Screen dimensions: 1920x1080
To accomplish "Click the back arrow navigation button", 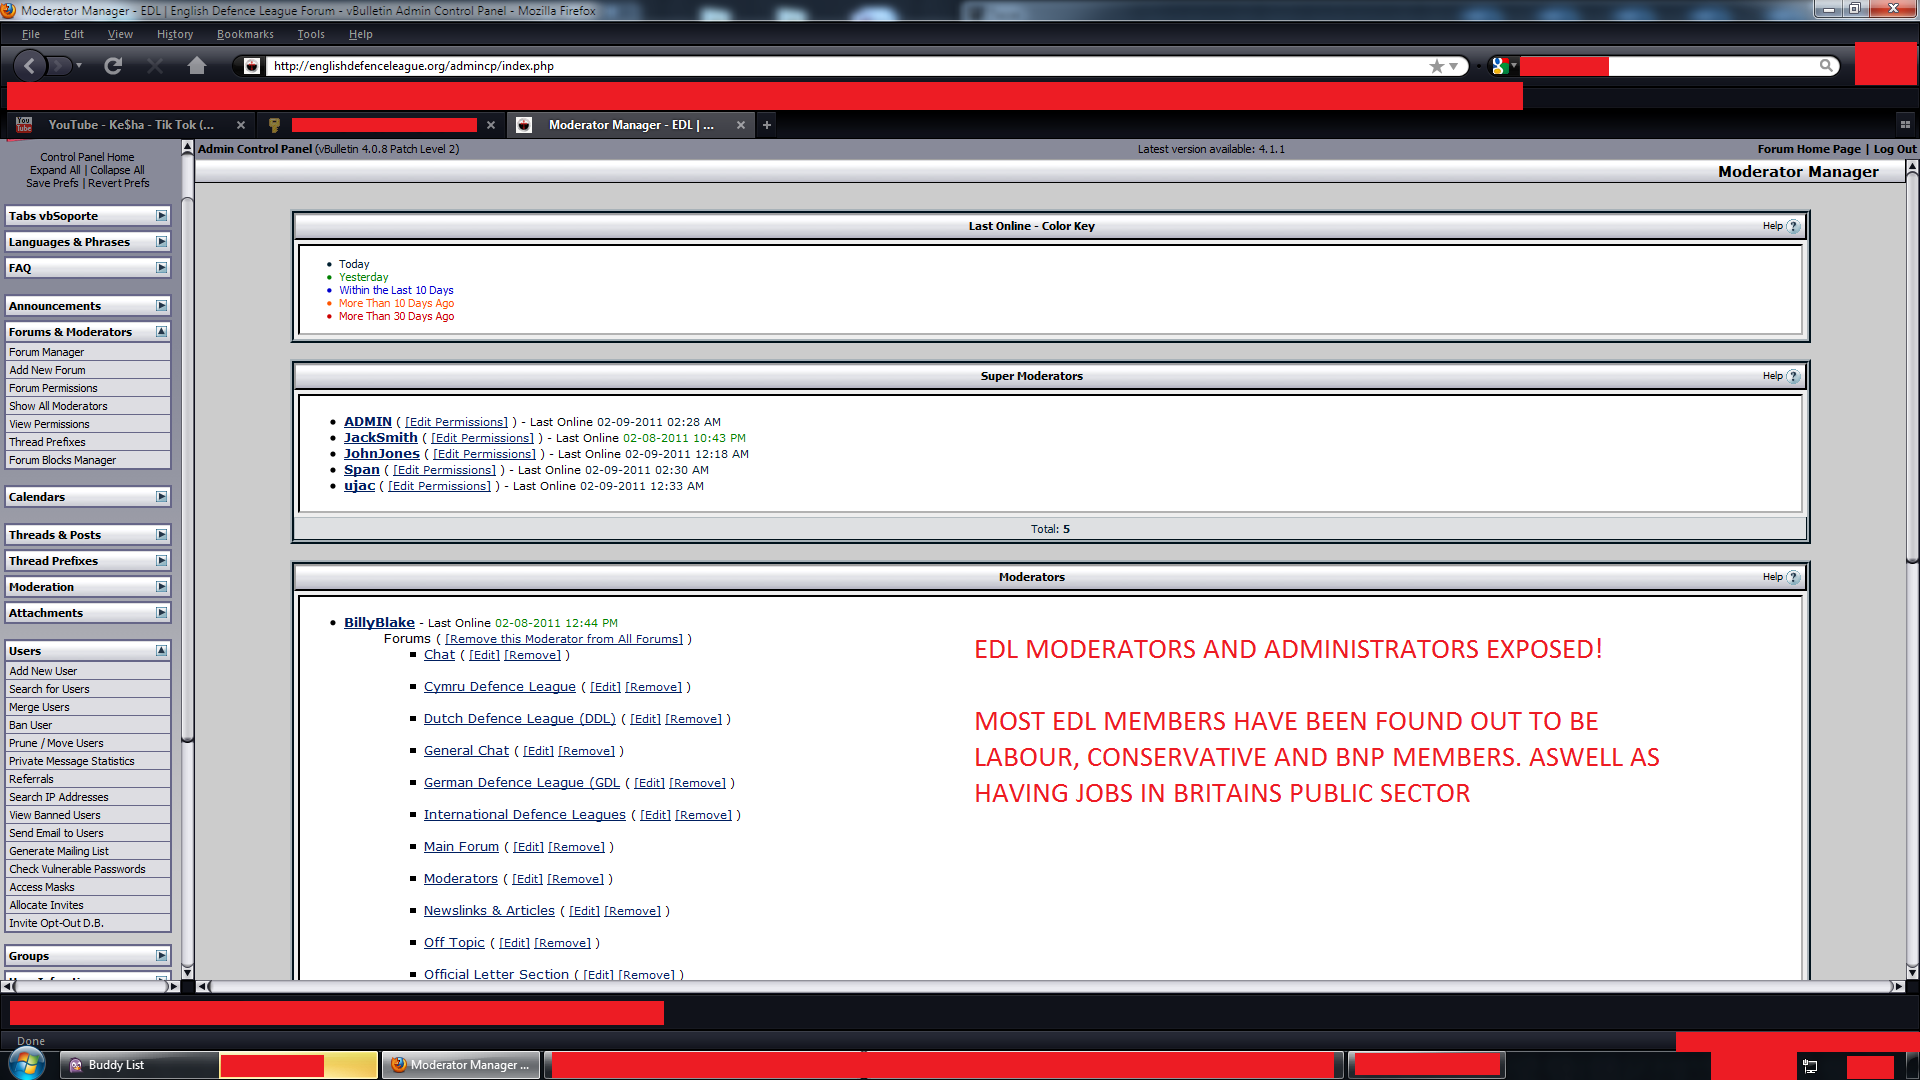I will tap(30, 66).
